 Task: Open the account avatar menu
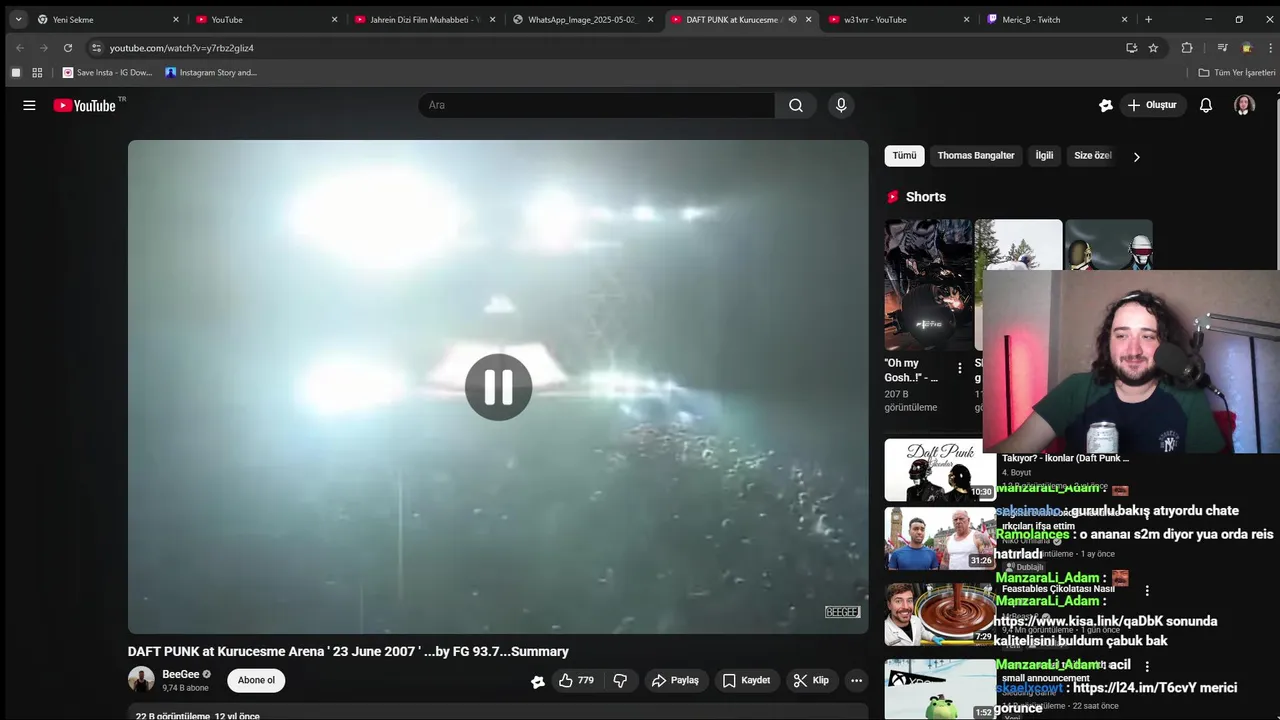click(1244, 105)
